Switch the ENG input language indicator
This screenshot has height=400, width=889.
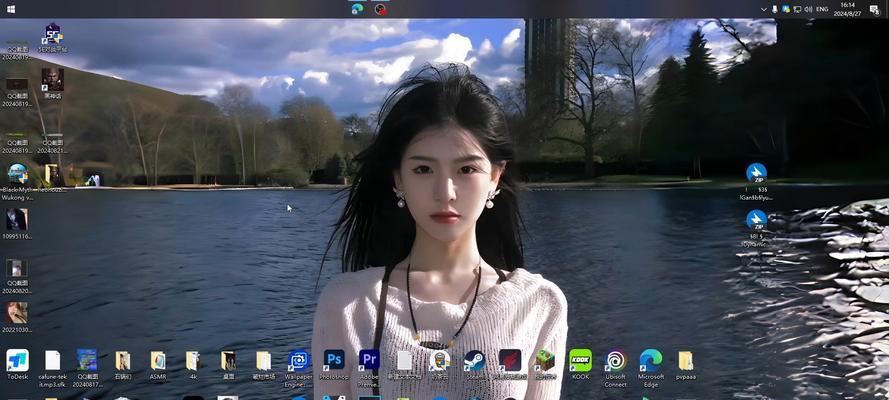coord(822,9)
